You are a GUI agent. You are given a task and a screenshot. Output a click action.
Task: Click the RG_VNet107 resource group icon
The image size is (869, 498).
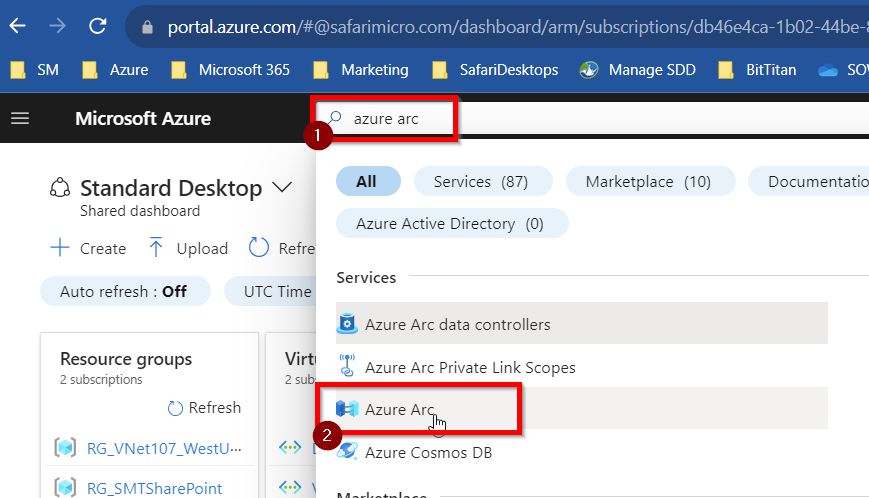65,447
